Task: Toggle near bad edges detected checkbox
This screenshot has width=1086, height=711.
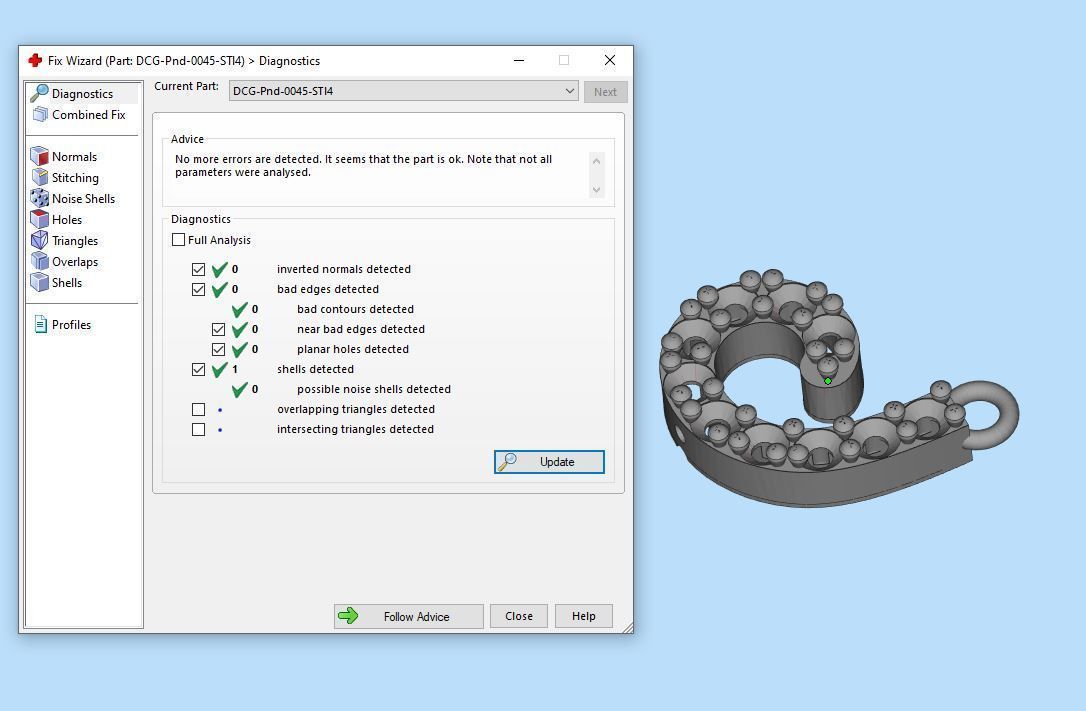Action: pos(219,330)
